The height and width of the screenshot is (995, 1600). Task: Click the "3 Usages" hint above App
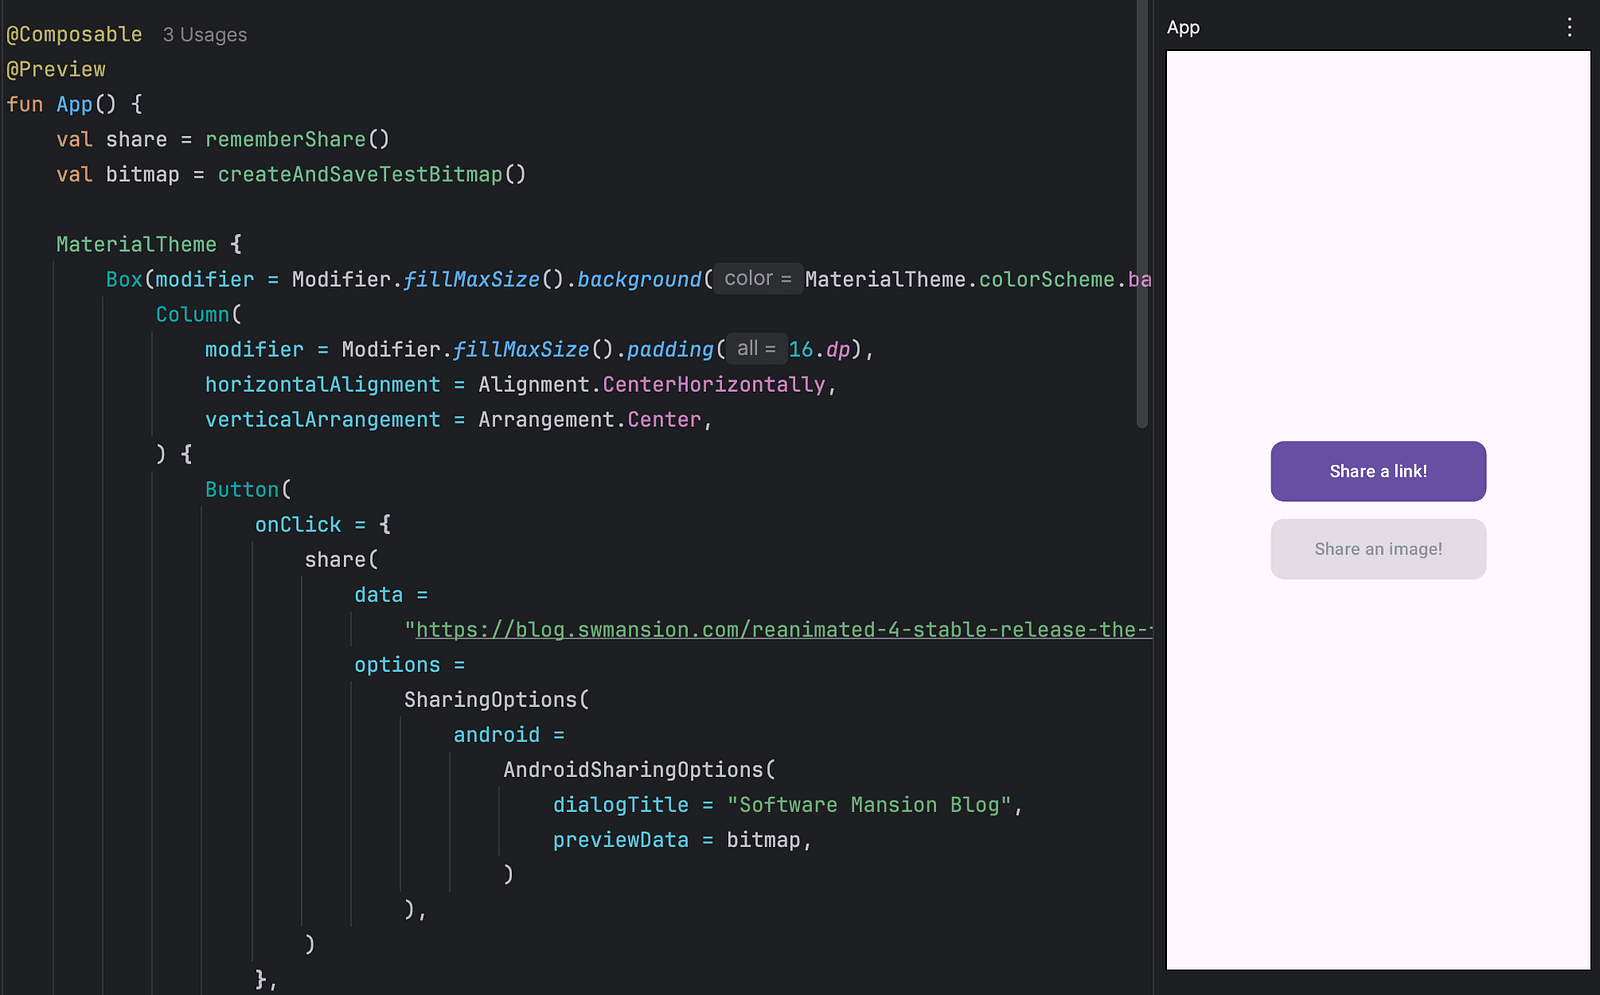click(x=205, y=35)
